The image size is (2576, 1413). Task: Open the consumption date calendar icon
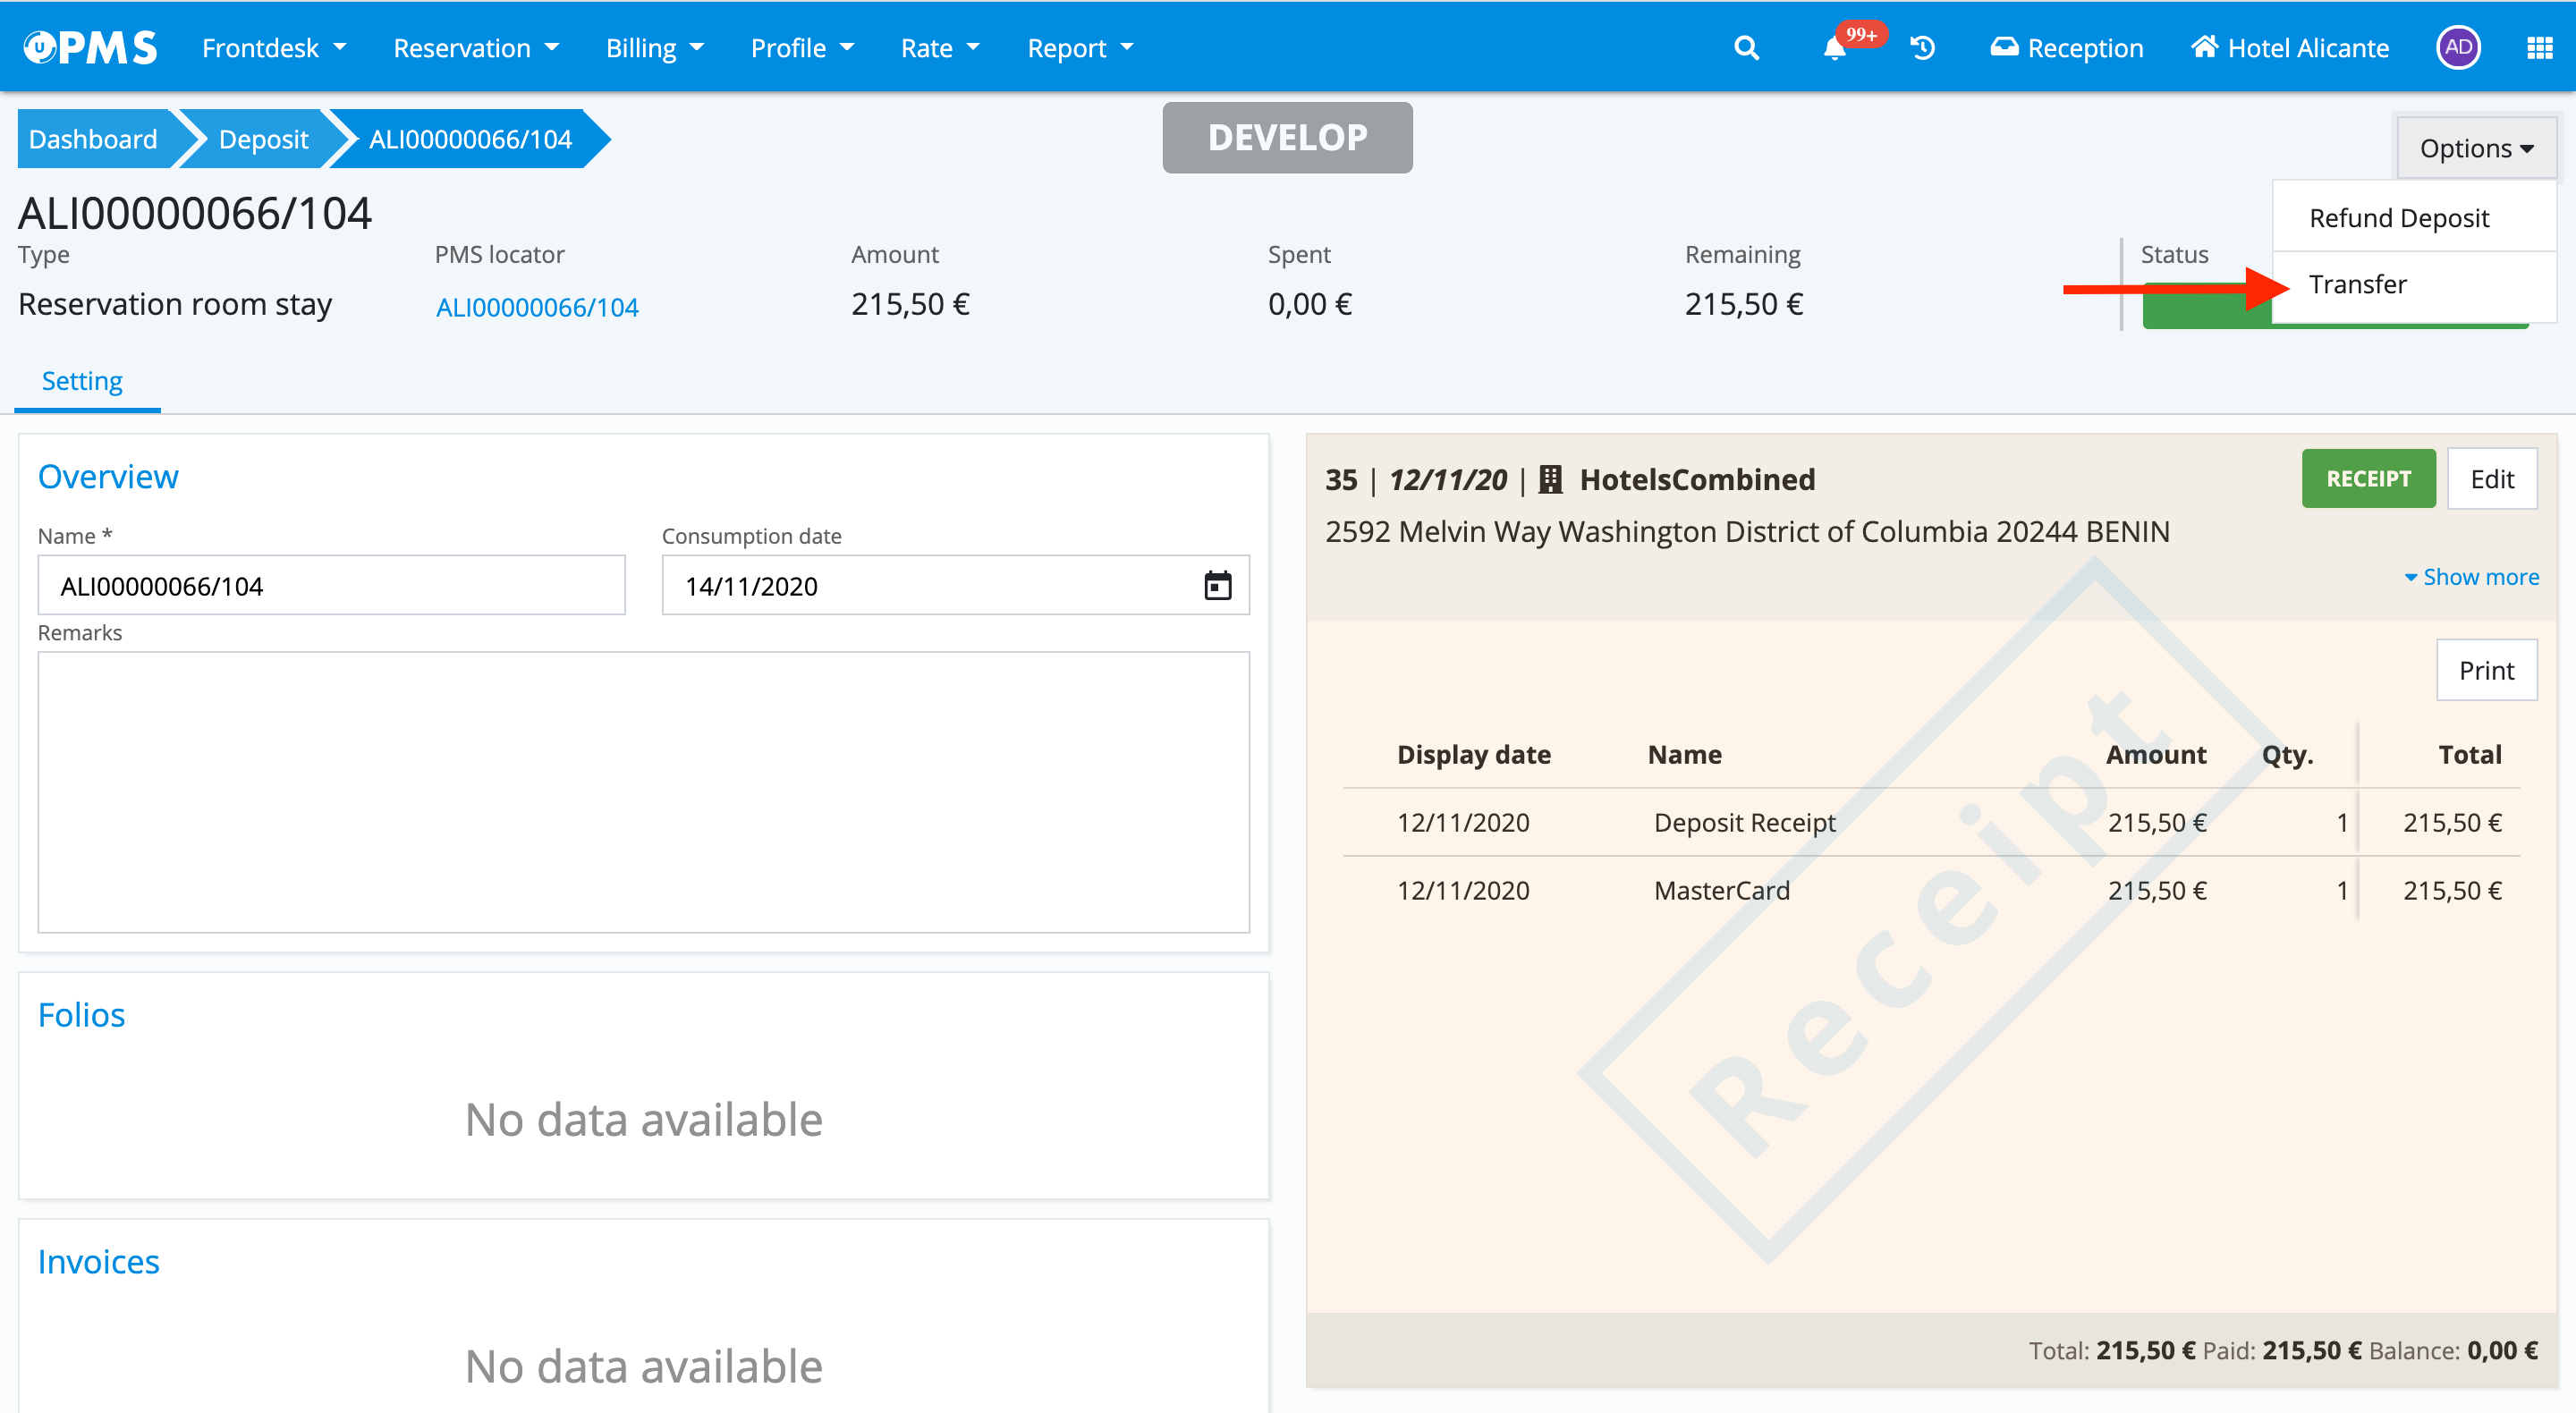(1217, 586)
